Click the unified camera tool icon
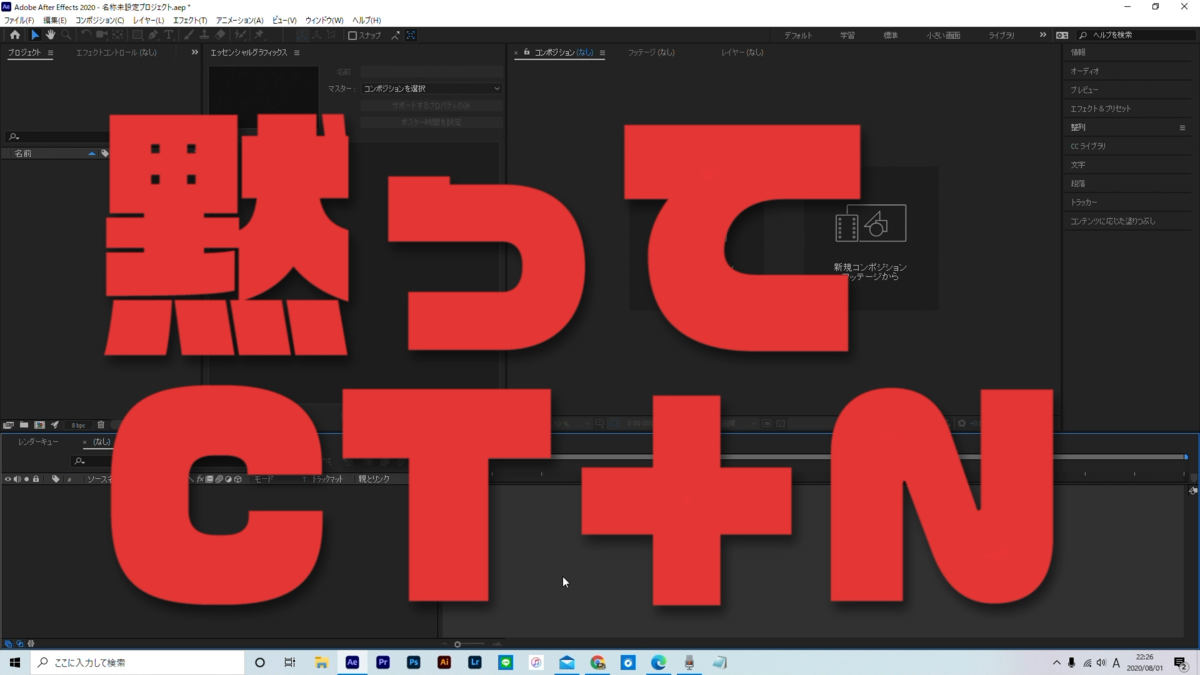Image resolution: width=1200 pixels, height=675 pixels. click(x=101, y=35)
